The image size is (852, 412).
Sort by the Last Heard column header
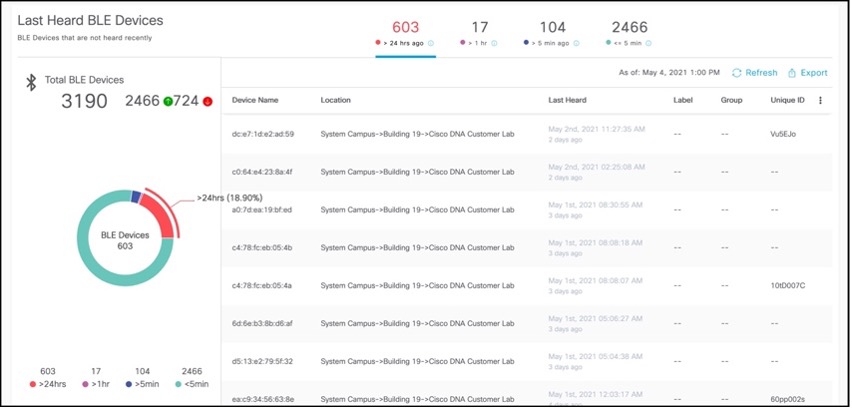(567, 100)
